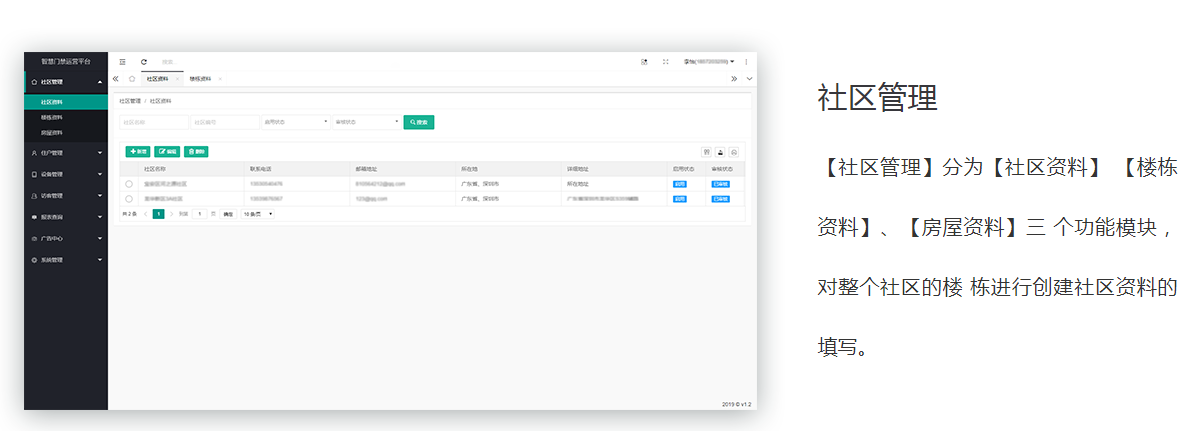This screenshot has width=1197, height=431.
Task: Focus the pagination jump-to page input
Action: 199,214
